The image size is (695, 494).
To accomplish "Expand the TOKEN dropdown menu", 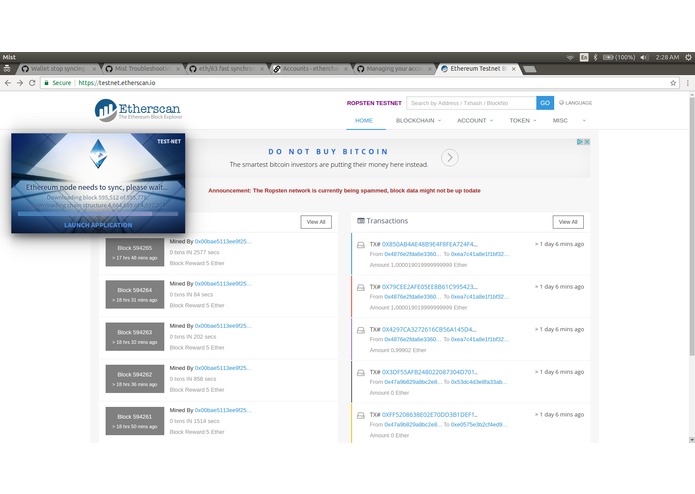I will [x=523, y=121].
